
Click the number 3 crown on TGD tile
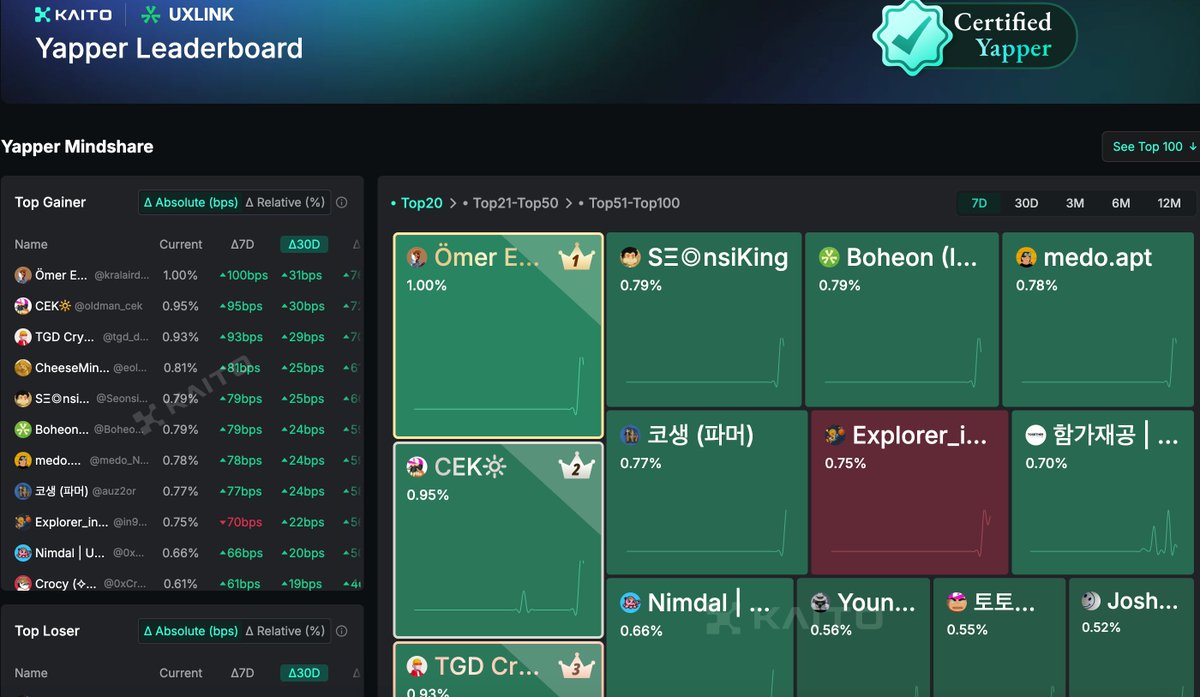576,666
